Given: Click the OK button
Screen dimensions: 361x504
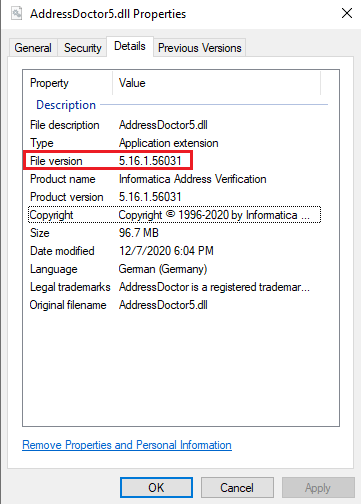Looking at the screenshot, I should click(156, 488).
